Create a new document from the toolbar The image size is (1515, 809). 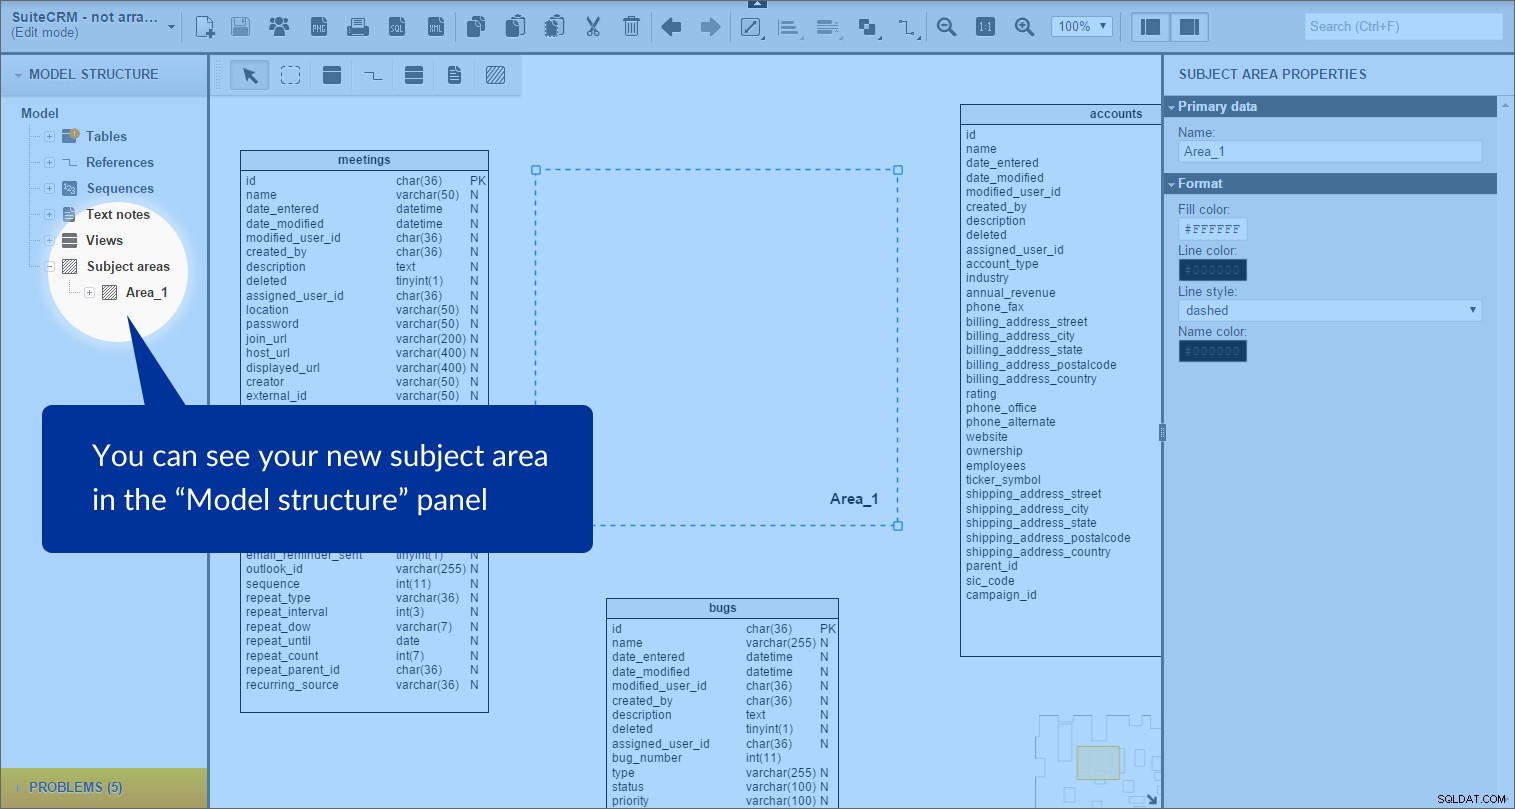tap(204, 27)
